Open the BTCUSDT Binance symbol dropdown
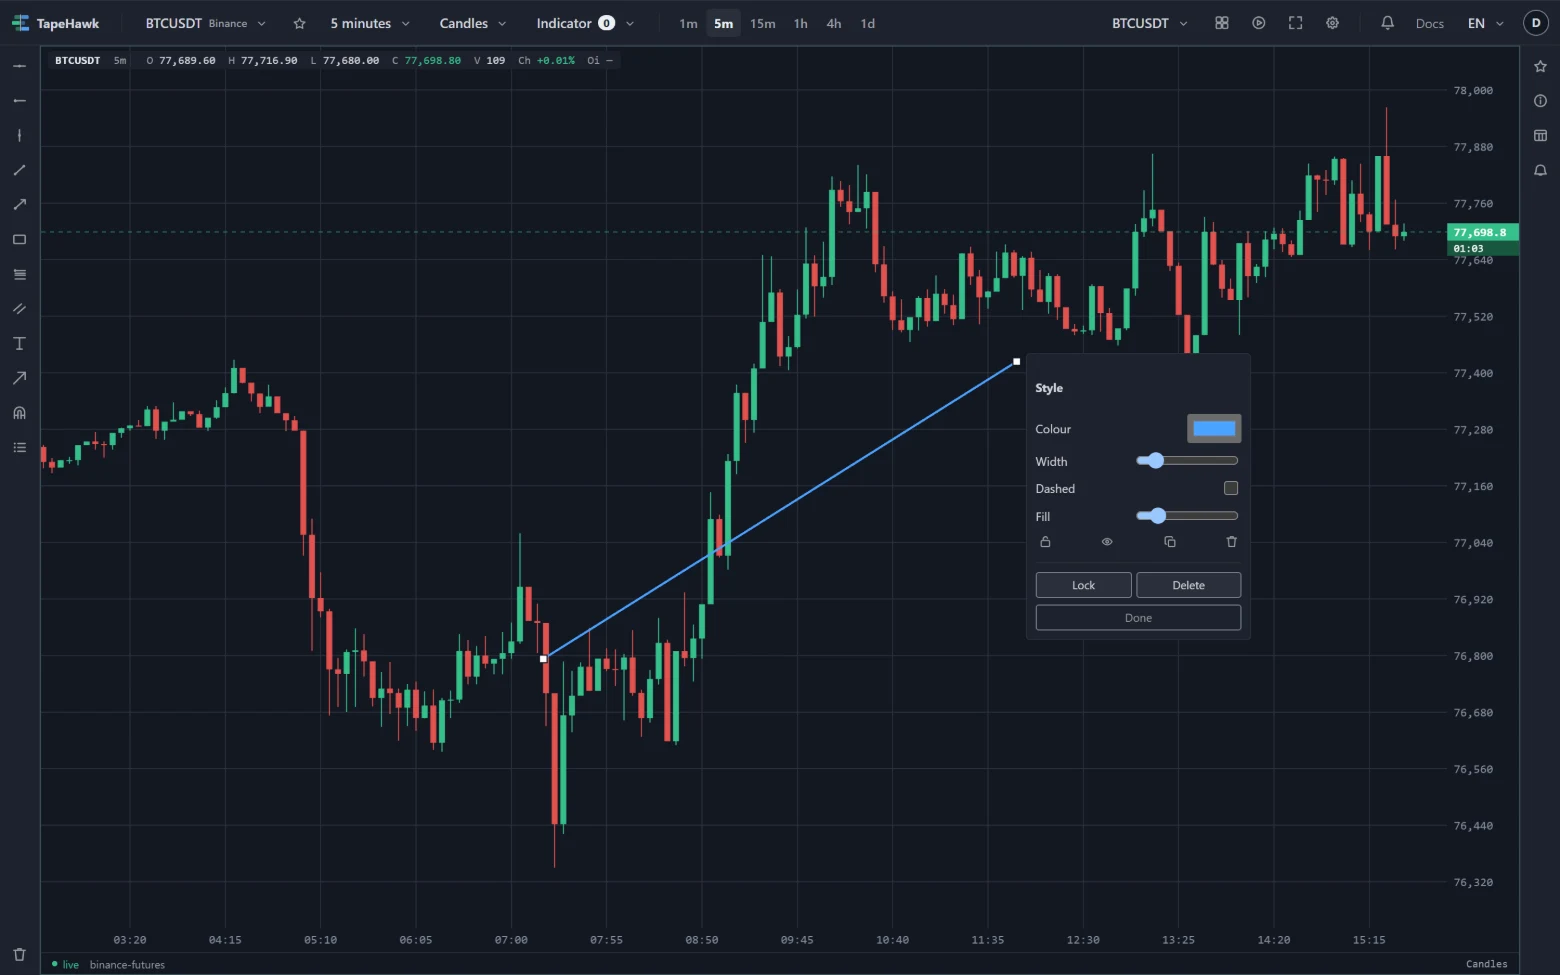Viewport: 1560px width, 975px height. coord(205,23)
